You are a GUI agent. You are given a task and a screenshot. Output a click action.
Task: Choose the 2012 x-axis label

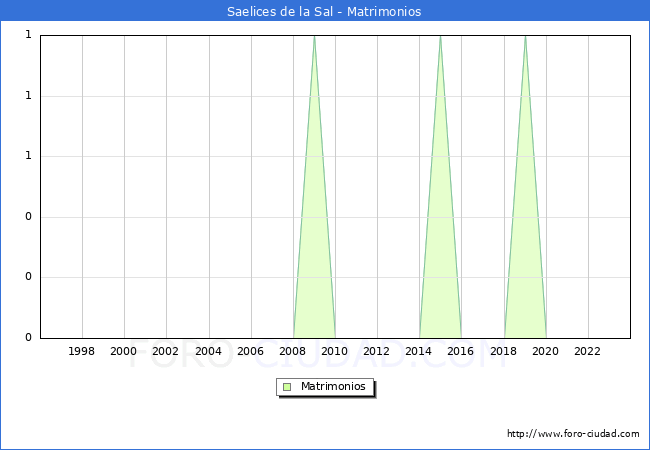point(377,351)
